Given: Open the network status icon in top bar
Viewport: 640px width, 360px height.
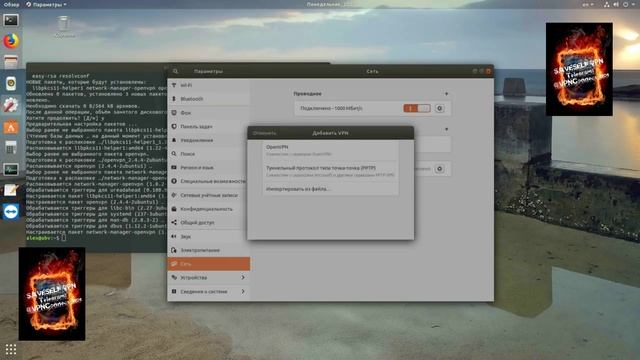Looking at the screenshot, I should 607,4.
